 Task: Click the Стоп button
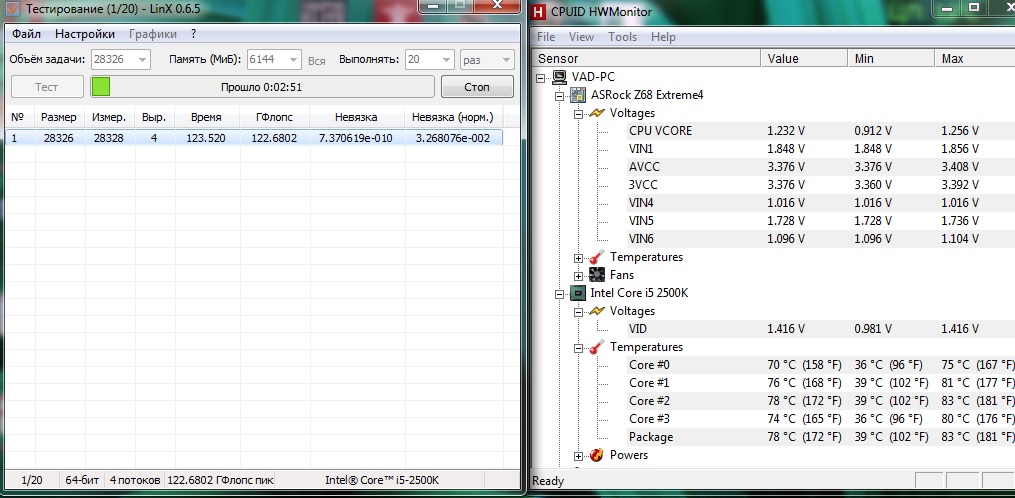477,87
